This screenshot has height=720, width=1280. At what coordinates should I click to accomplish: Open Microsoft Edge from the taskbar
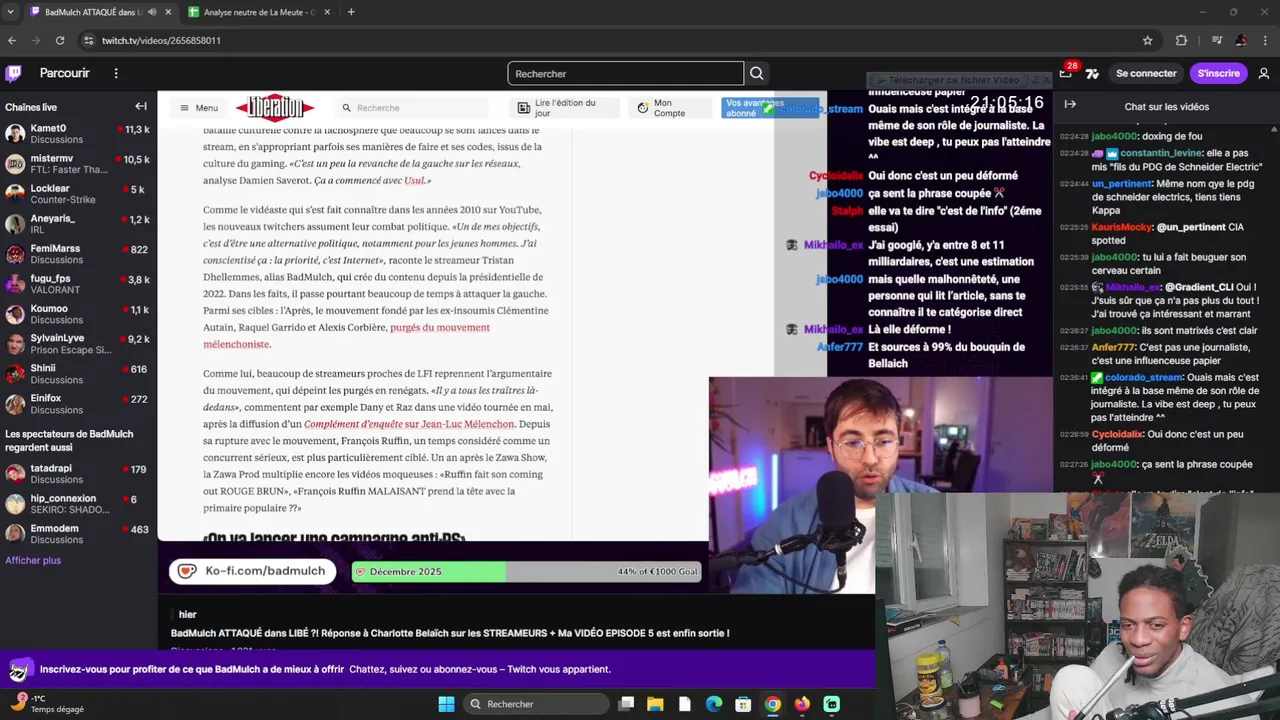point(714,704)
